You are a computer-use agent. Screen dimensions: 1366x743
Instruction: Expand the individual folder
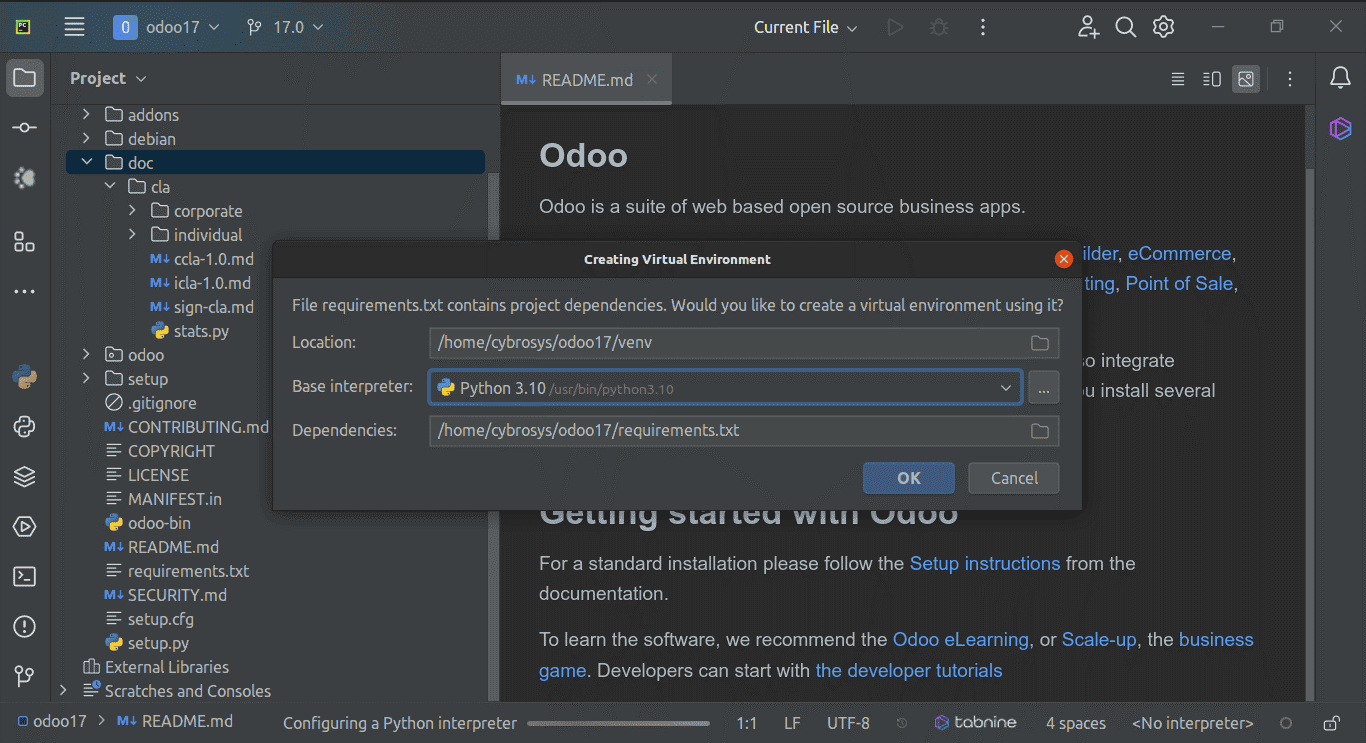[x=133, y=235]
